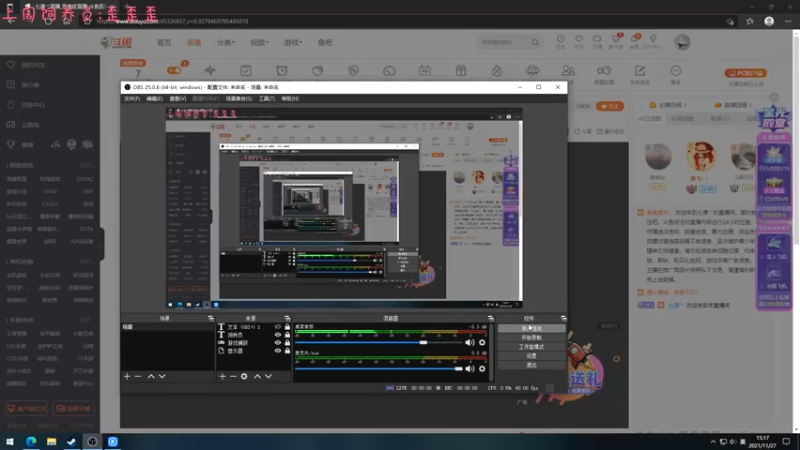Open the messages icon in Douyu header
800x450 pixels.
click(x=634, y=40)
